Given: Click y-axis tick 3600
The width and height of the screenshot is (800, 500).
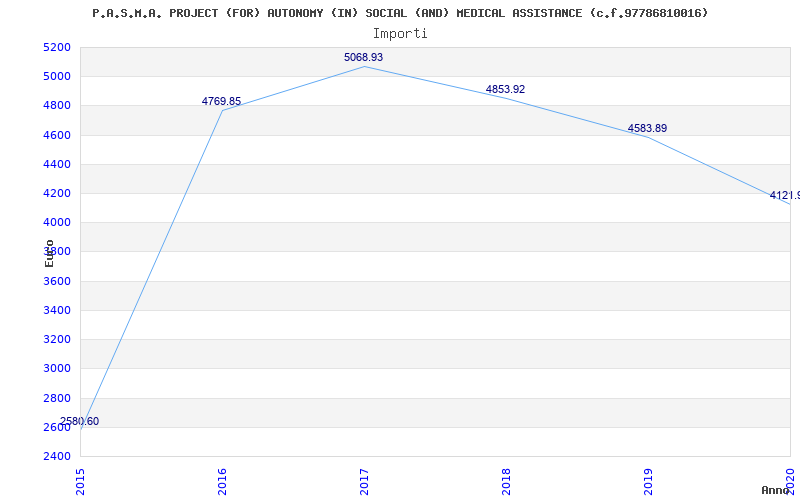Looking at the screenshot, I should click(57, 281).
